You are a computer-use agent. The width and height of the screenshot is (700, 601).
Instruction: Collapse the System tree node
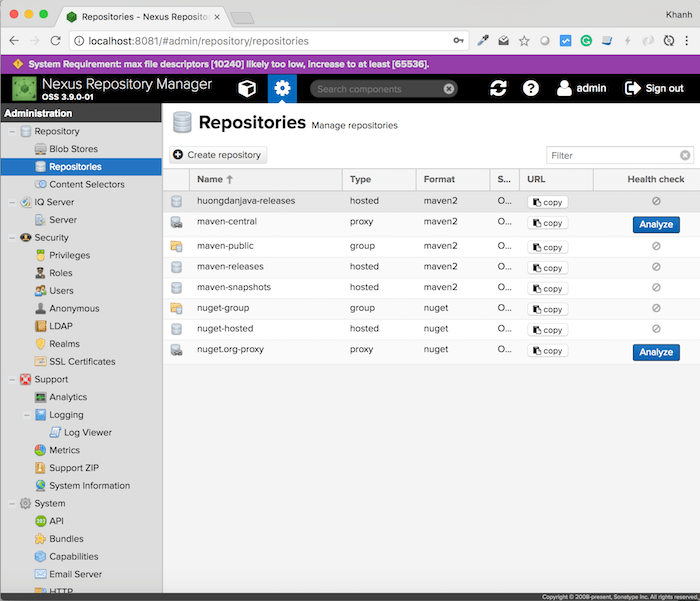pyautogui.click(x=12, y=504)
